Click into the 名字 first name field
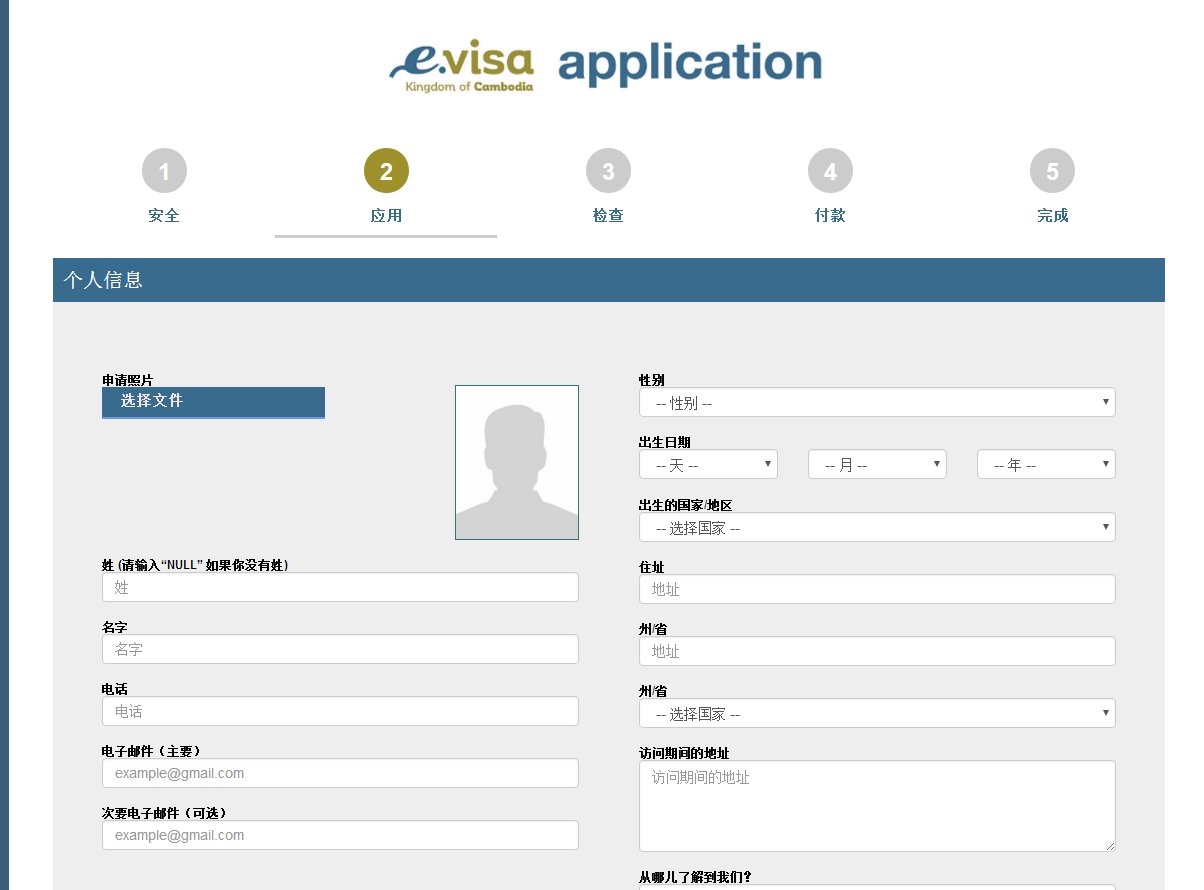This screenshot has height=890, width=1204. (x=340, y=650)
